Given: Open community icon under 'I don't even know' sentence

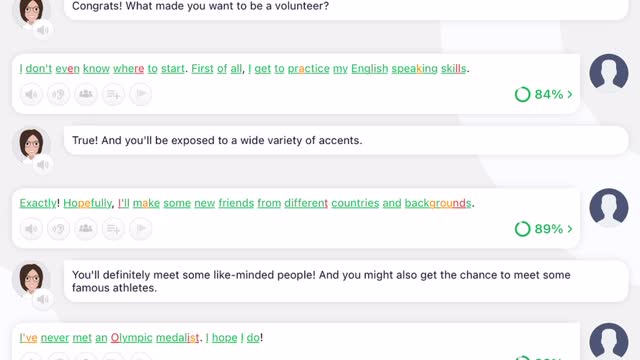Looking at the screenshot, I should click(86, 94).
